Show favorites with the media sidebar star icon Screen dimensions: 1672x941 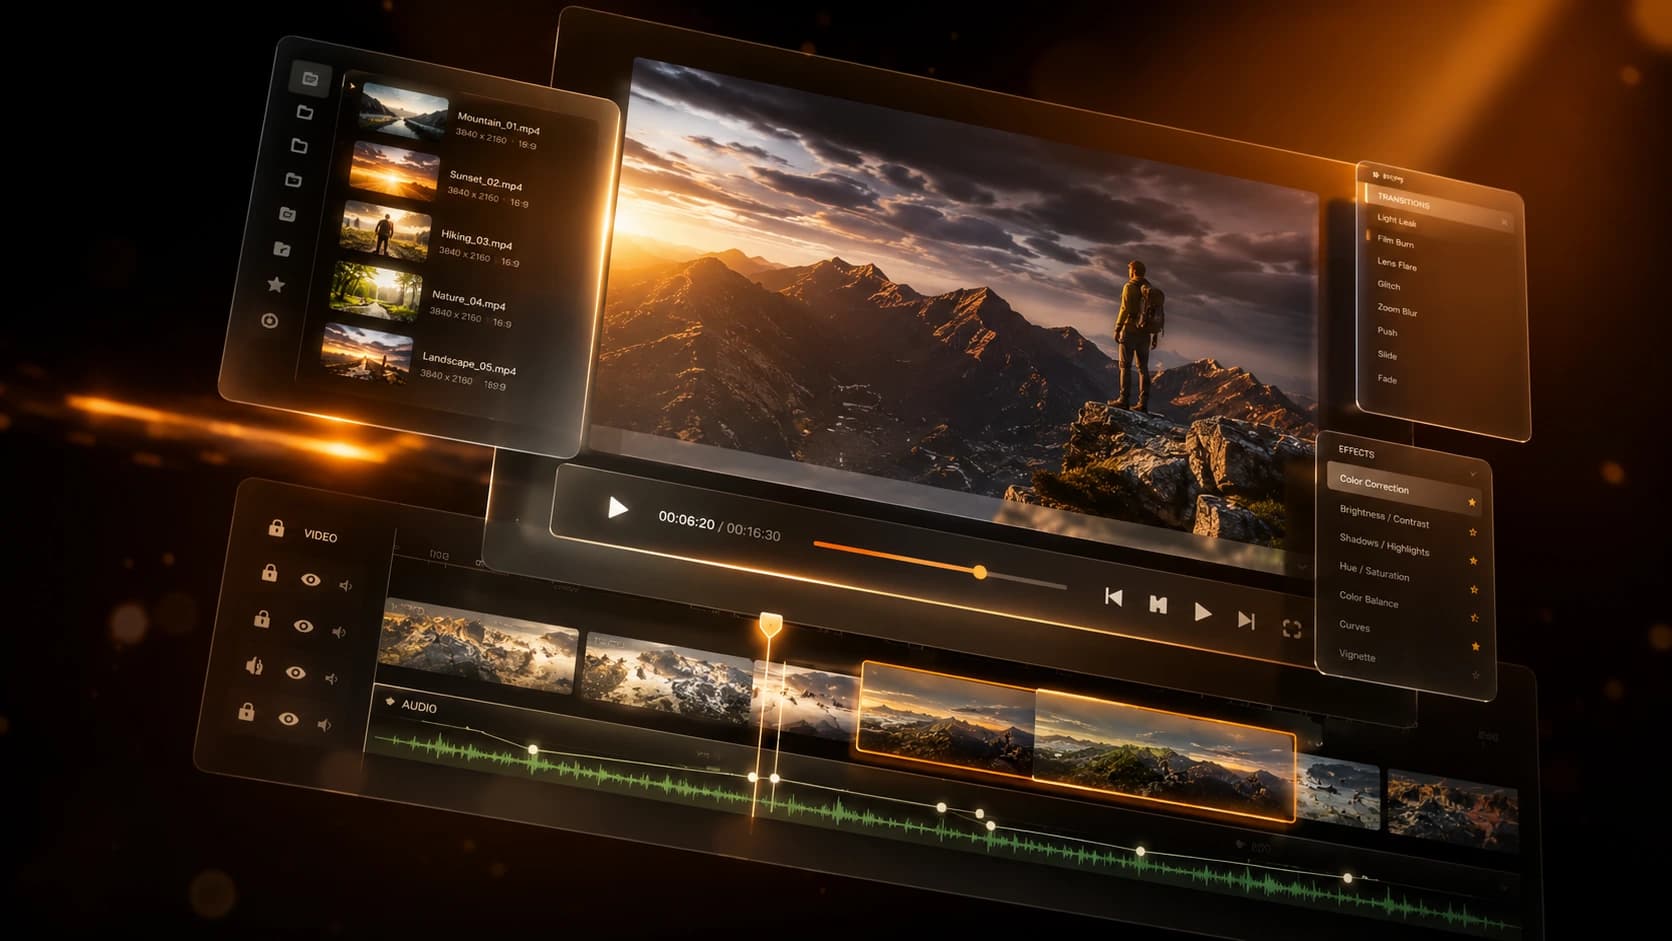click(x=276, y=285)
